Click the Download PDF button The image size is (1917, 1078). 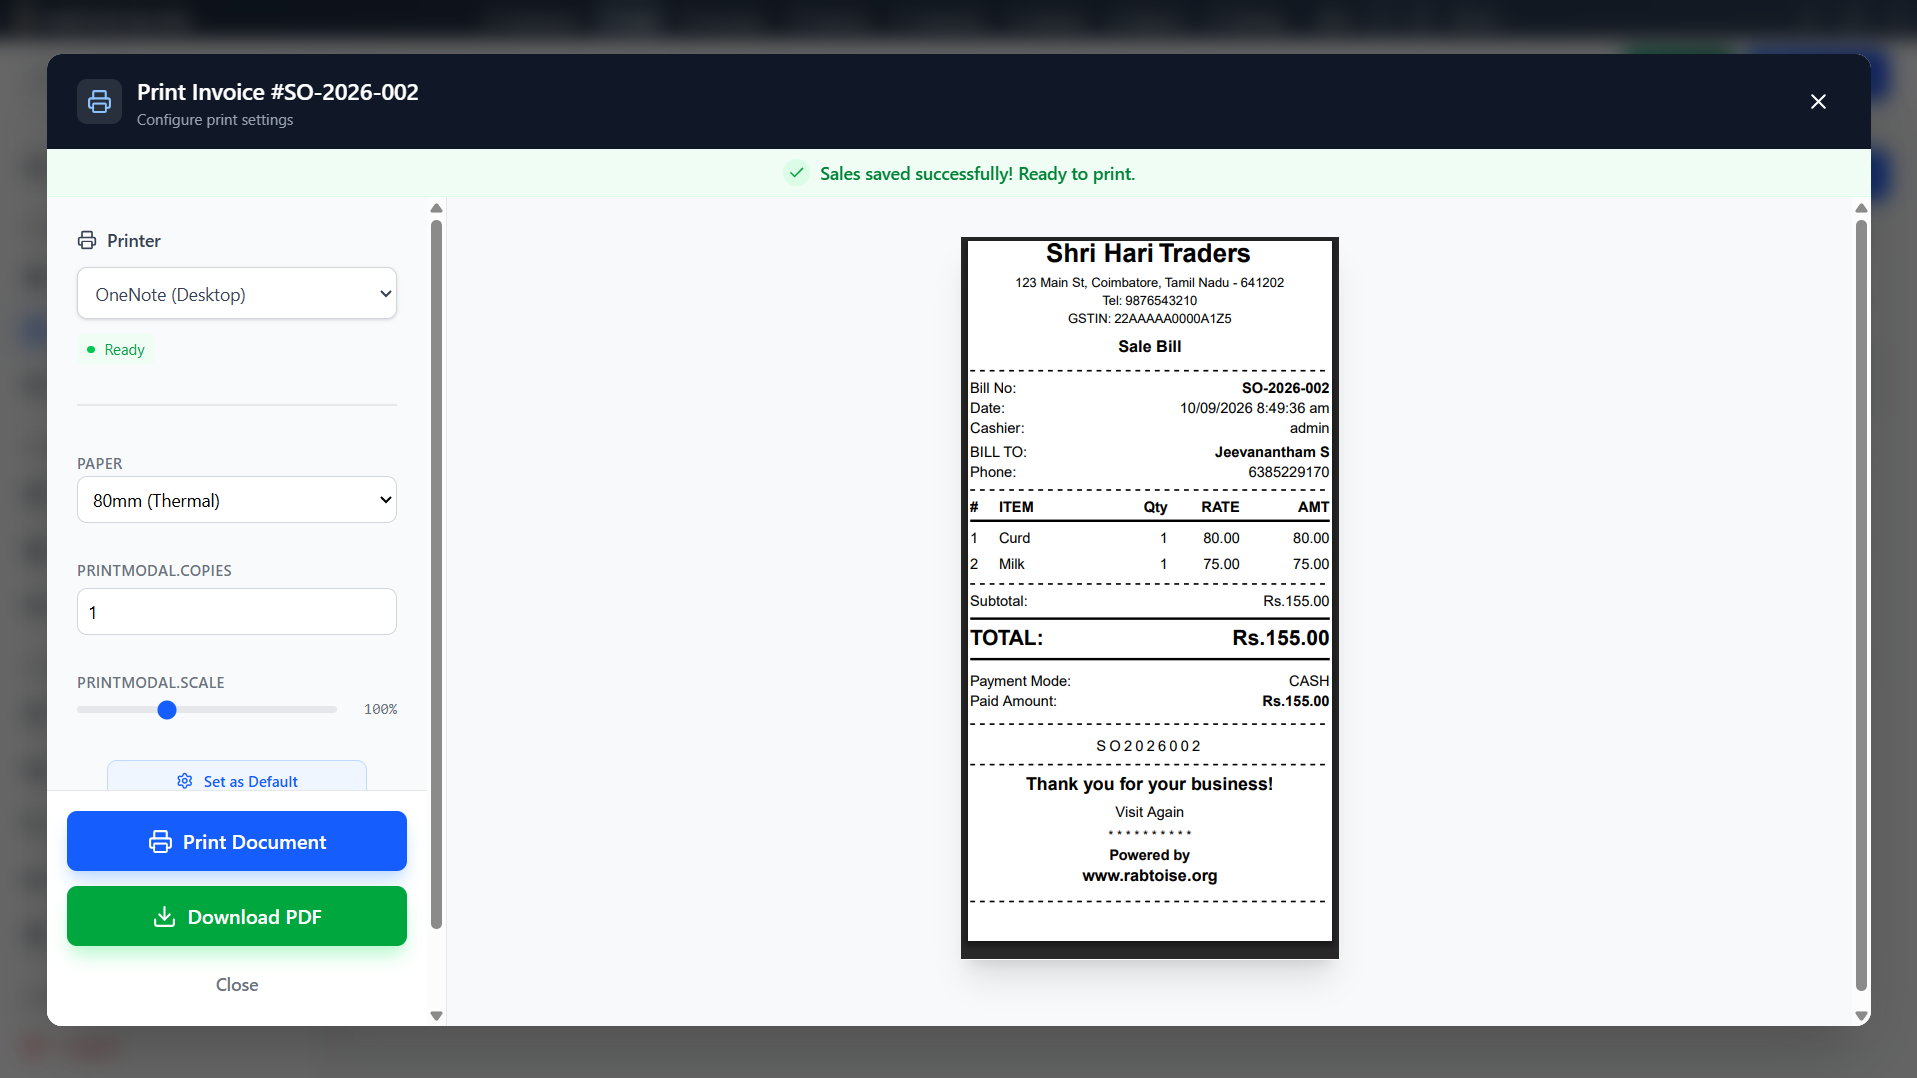(237, 916)
